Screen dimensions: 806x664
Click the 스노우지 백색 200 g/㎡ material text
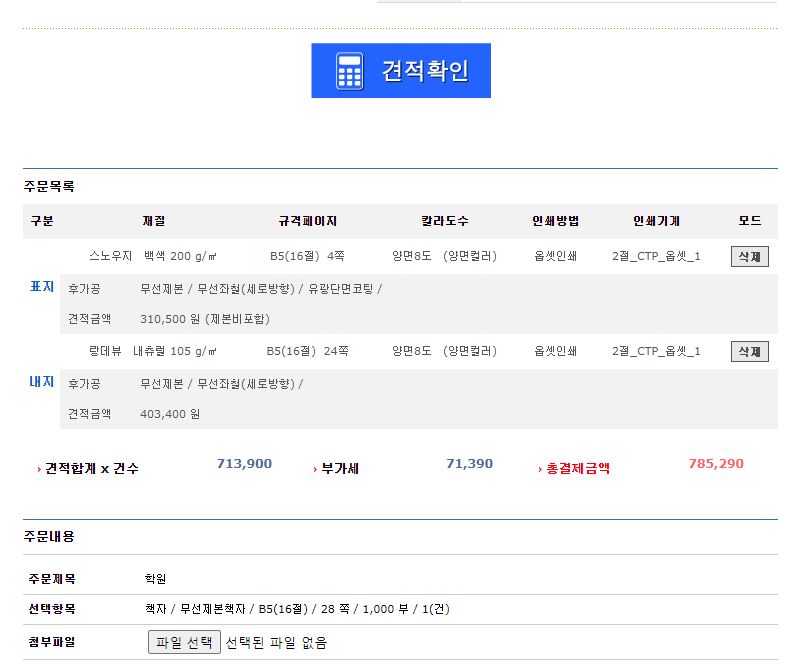tap(153, 256)
